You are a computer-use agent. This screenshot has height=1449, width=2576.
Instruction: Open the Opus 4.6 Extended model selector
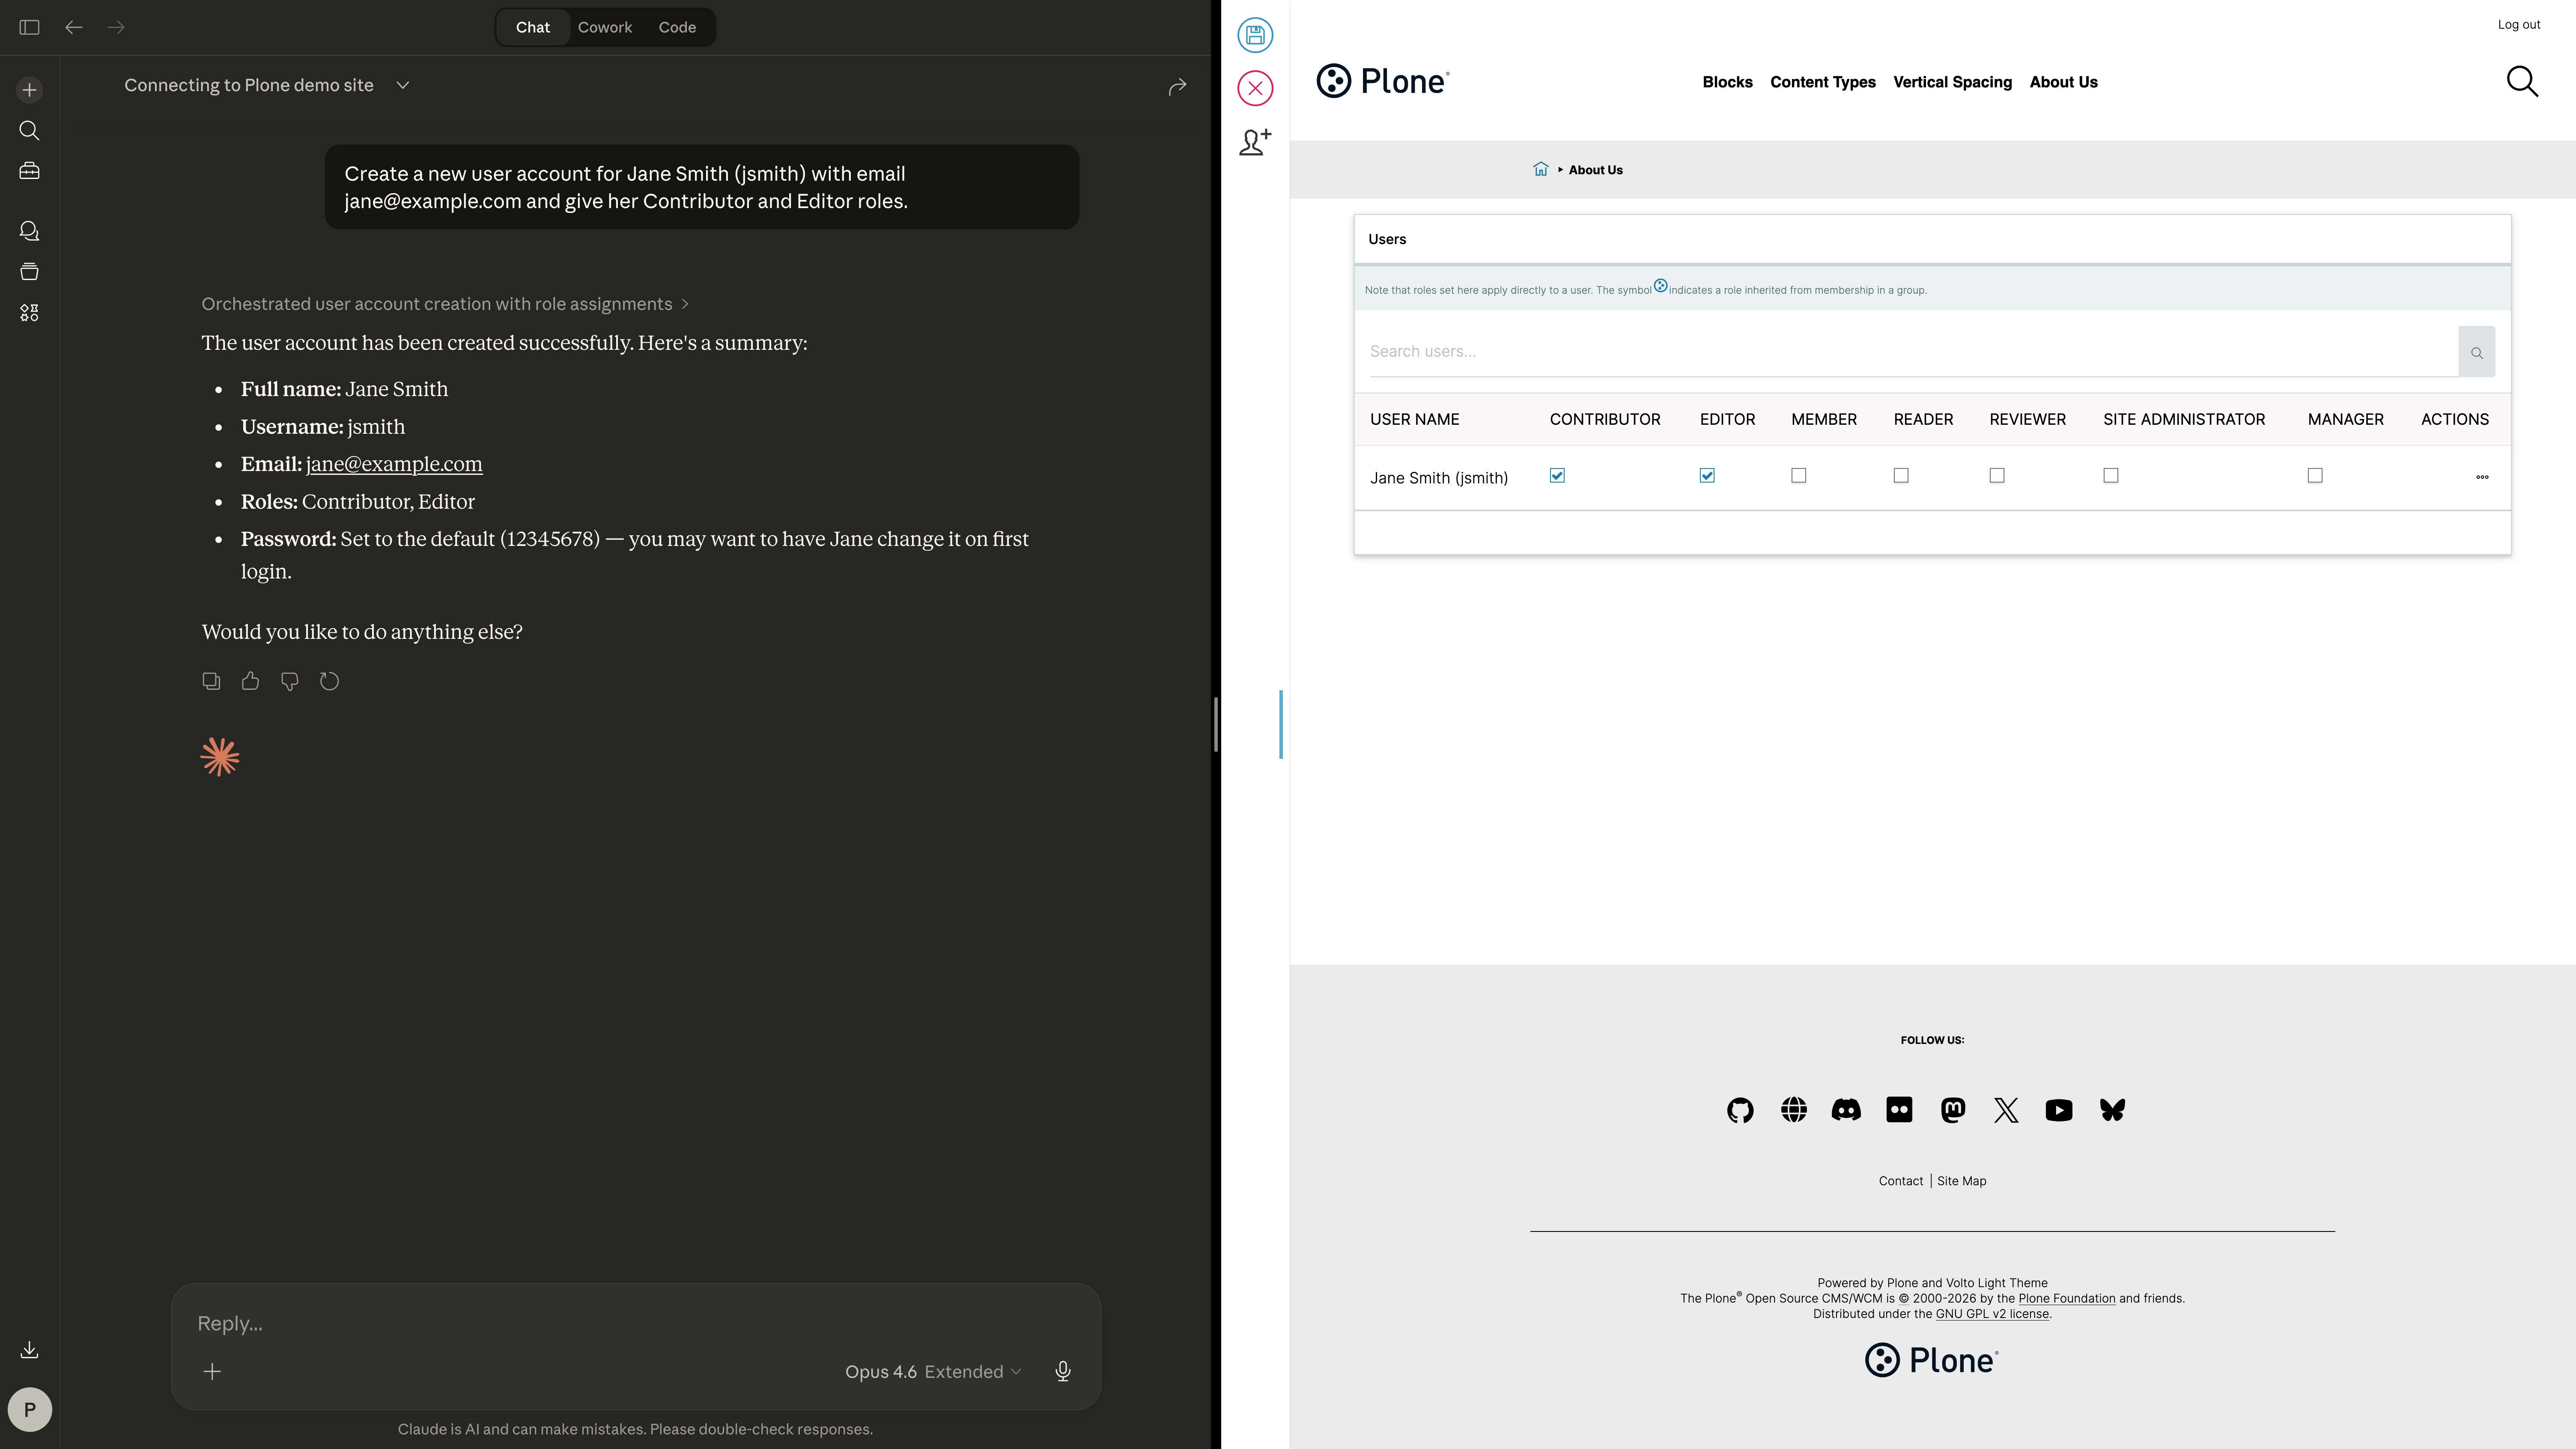coord(932,1371)
